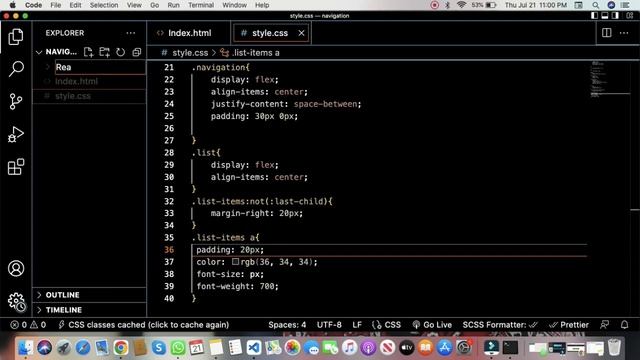
Task: Open Explorer views and more actions ellipsis
Action: tap(131, 33)
